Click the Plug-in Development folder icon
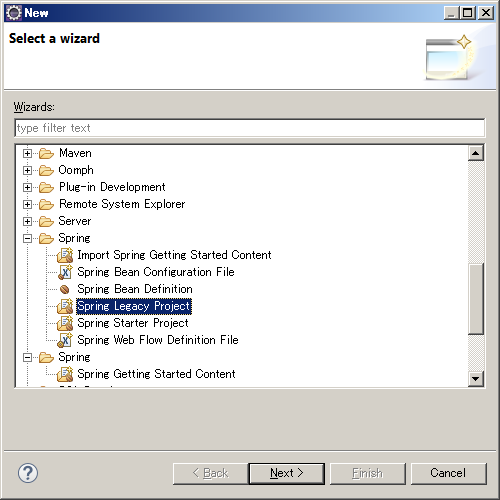Image resolution: width=500 pixels, height=500 pixels. point(46,187)
